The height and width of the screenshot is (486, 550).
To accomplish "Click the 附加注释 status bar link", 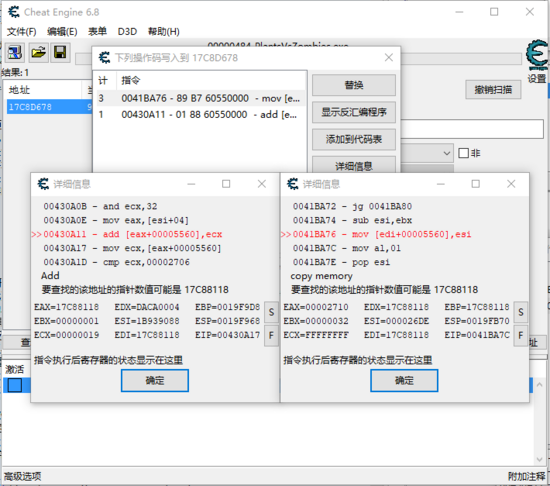I will tap(526, 477).
